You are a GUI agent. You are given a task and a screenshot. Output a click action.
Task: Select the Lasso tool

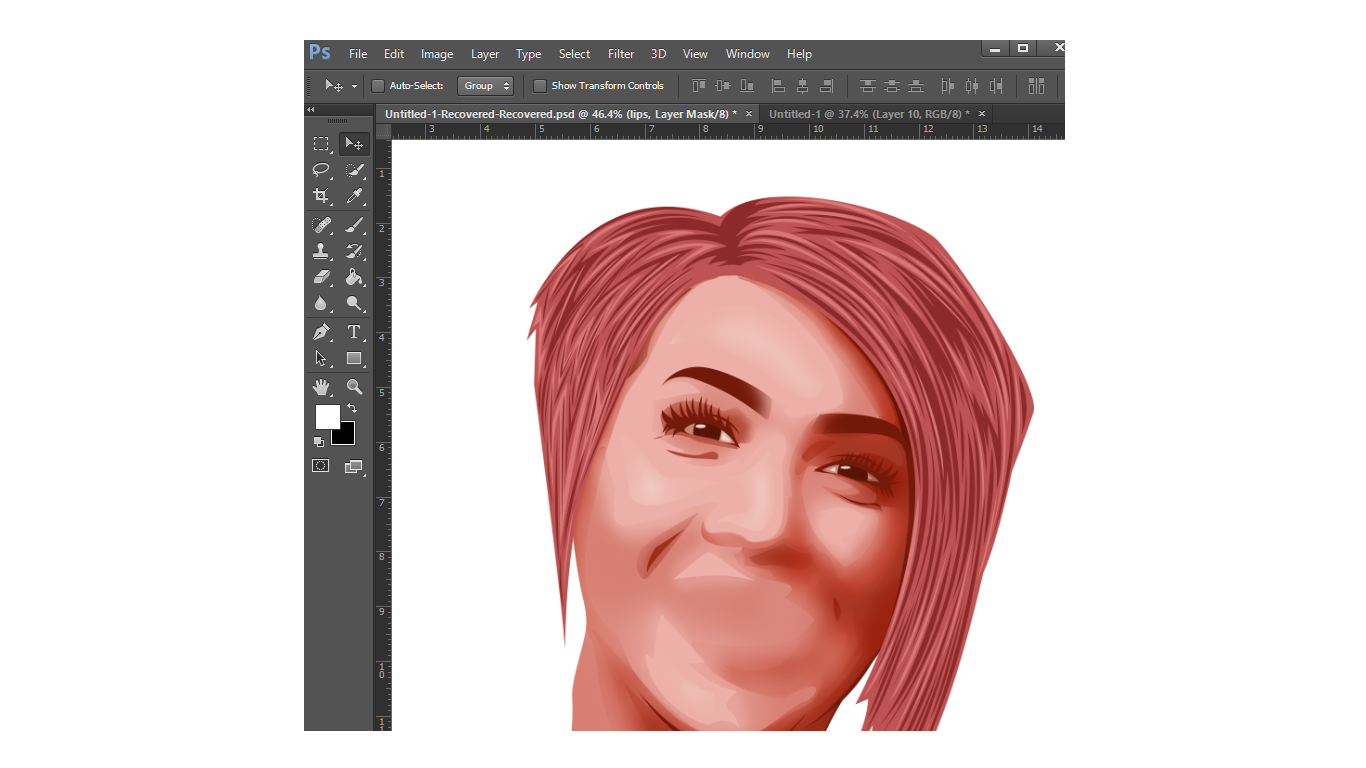[321, 170]
